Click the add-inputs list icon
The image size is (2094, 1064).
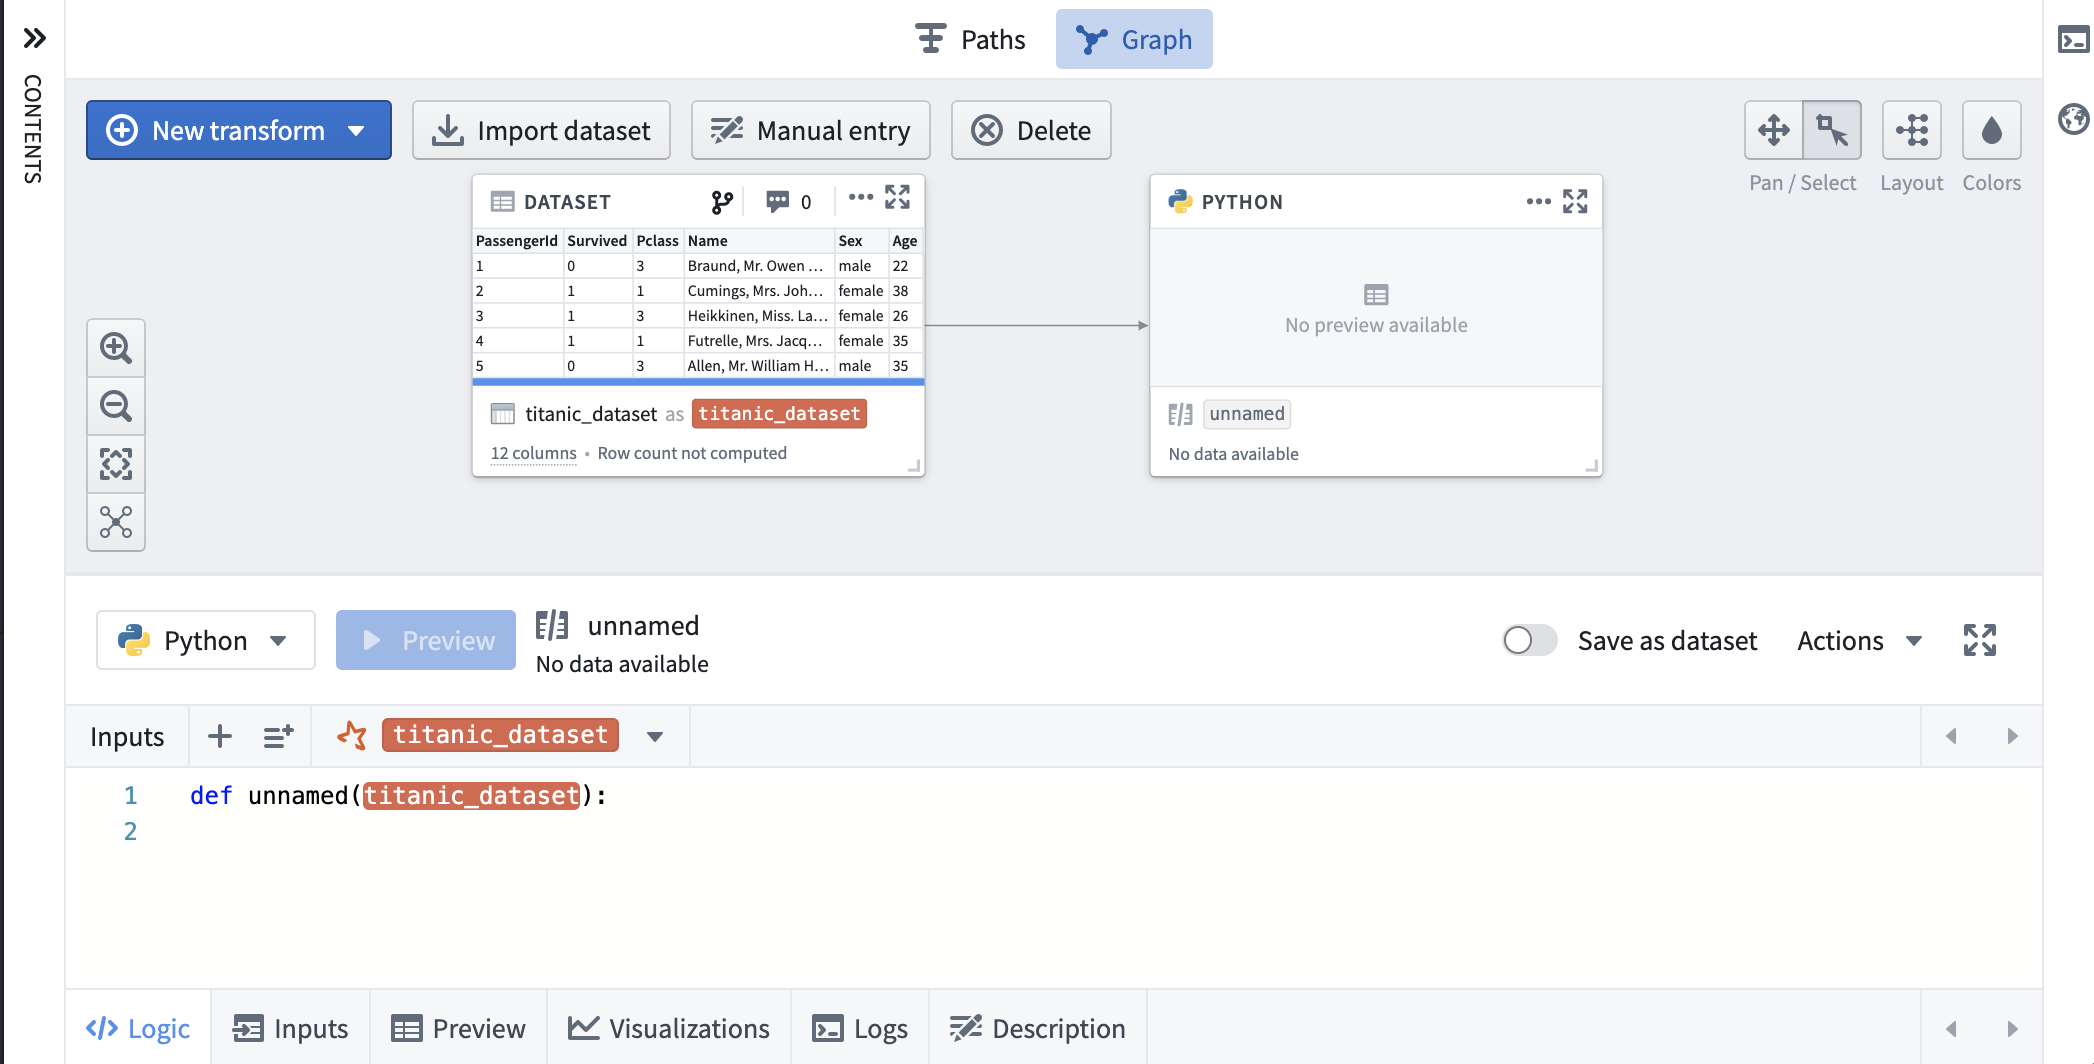click(x=278, y=736)
